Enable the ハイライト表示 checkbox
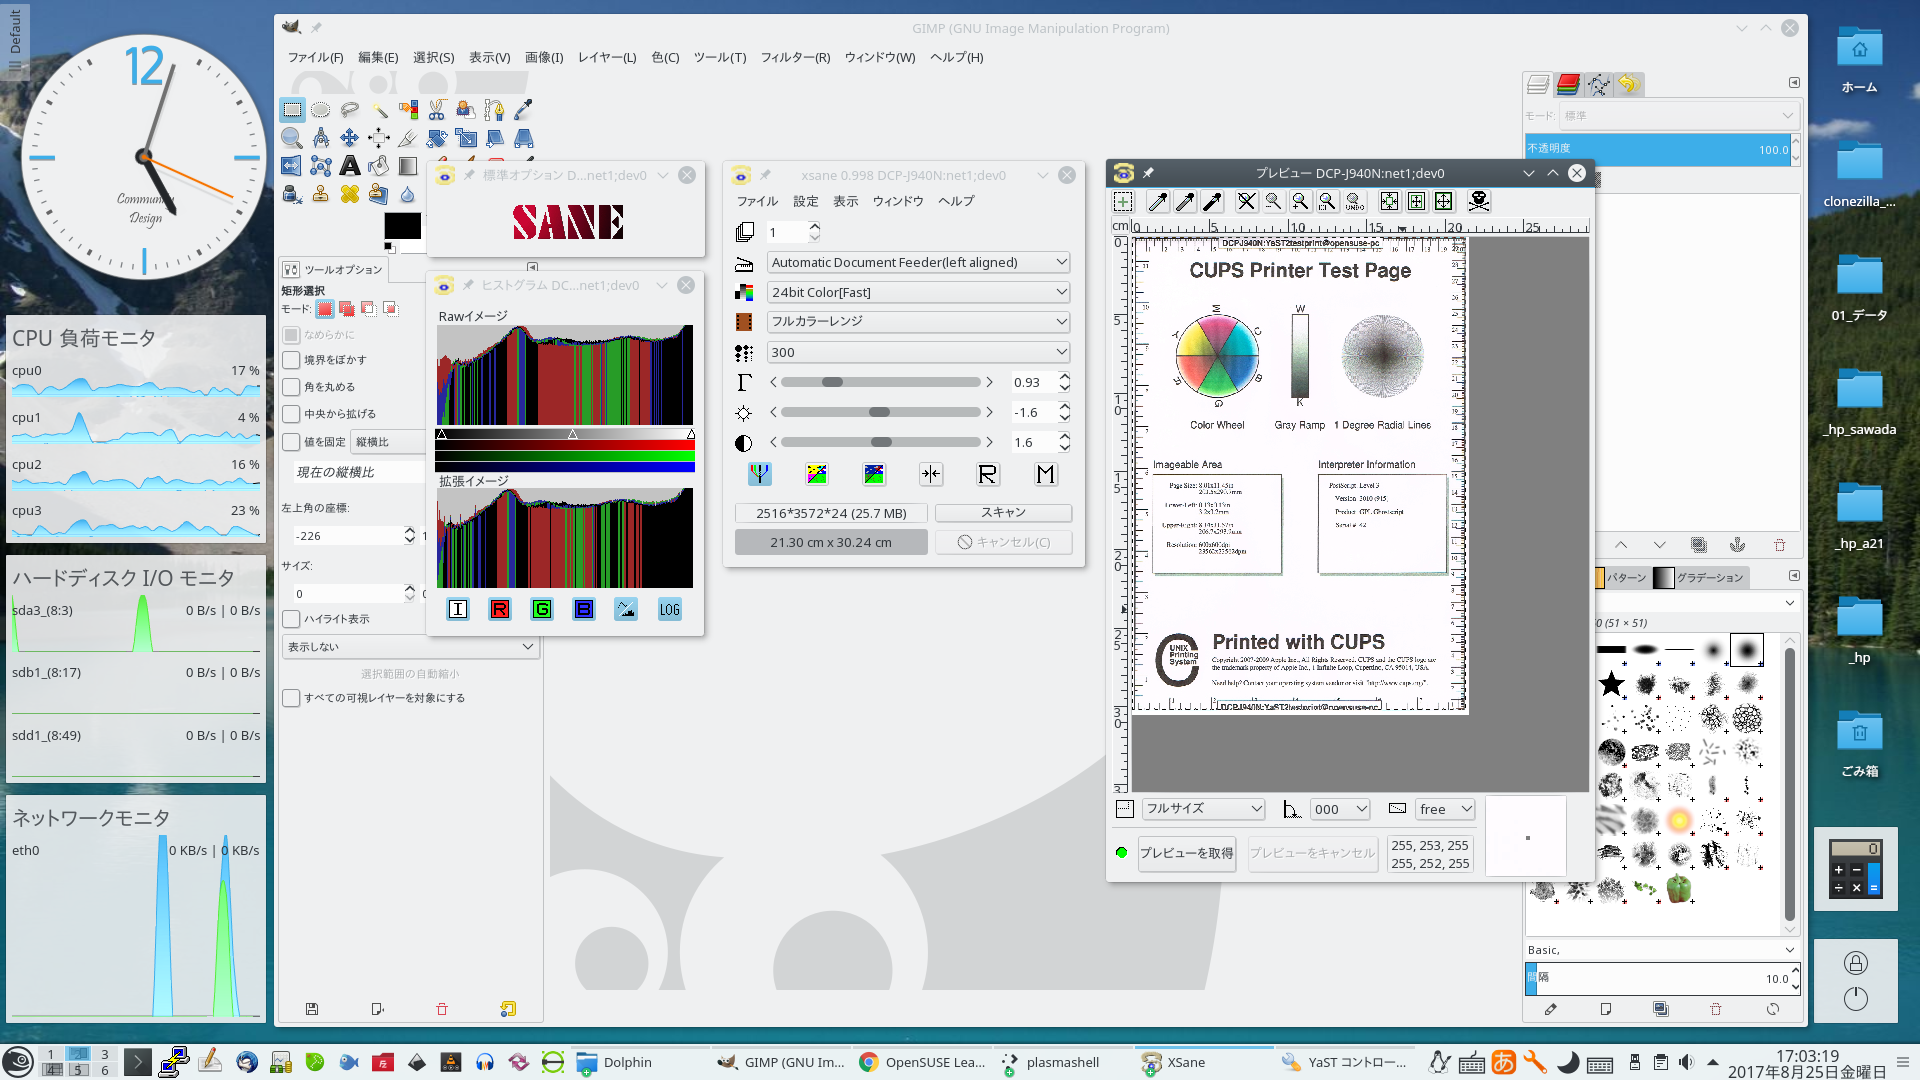Screen dimensions: 1920x1080 (x=292, y=619)
